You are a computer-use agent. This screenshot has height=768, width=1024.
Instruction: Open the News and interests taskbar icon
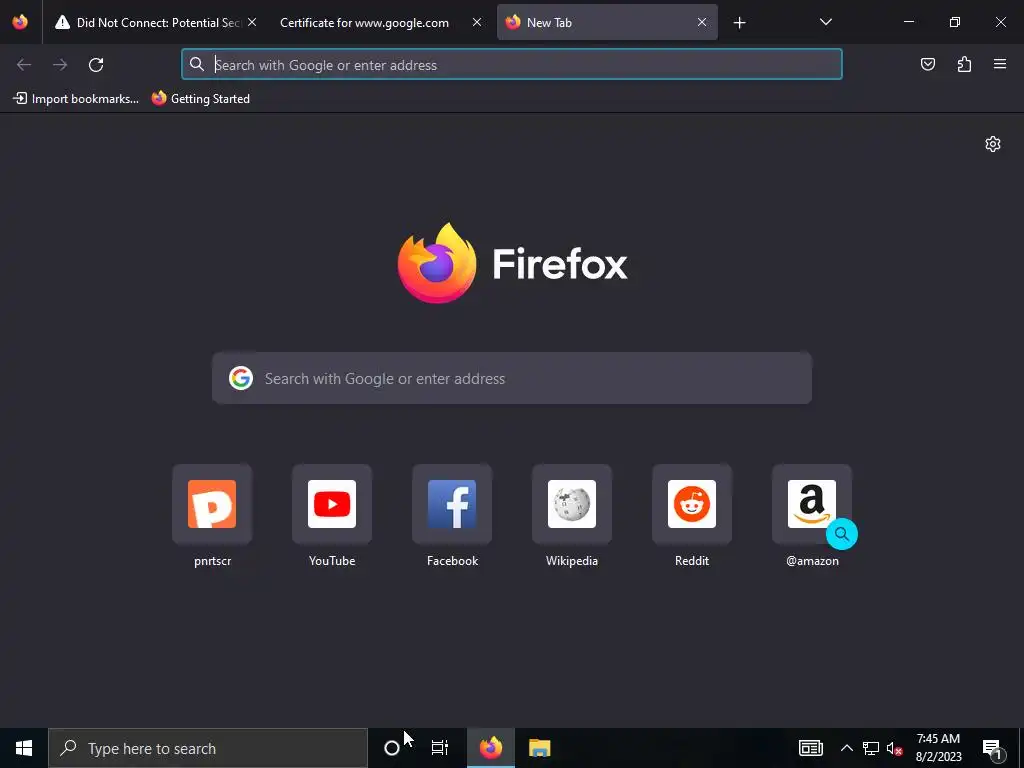pyautogui.click(x=810, y=748)
